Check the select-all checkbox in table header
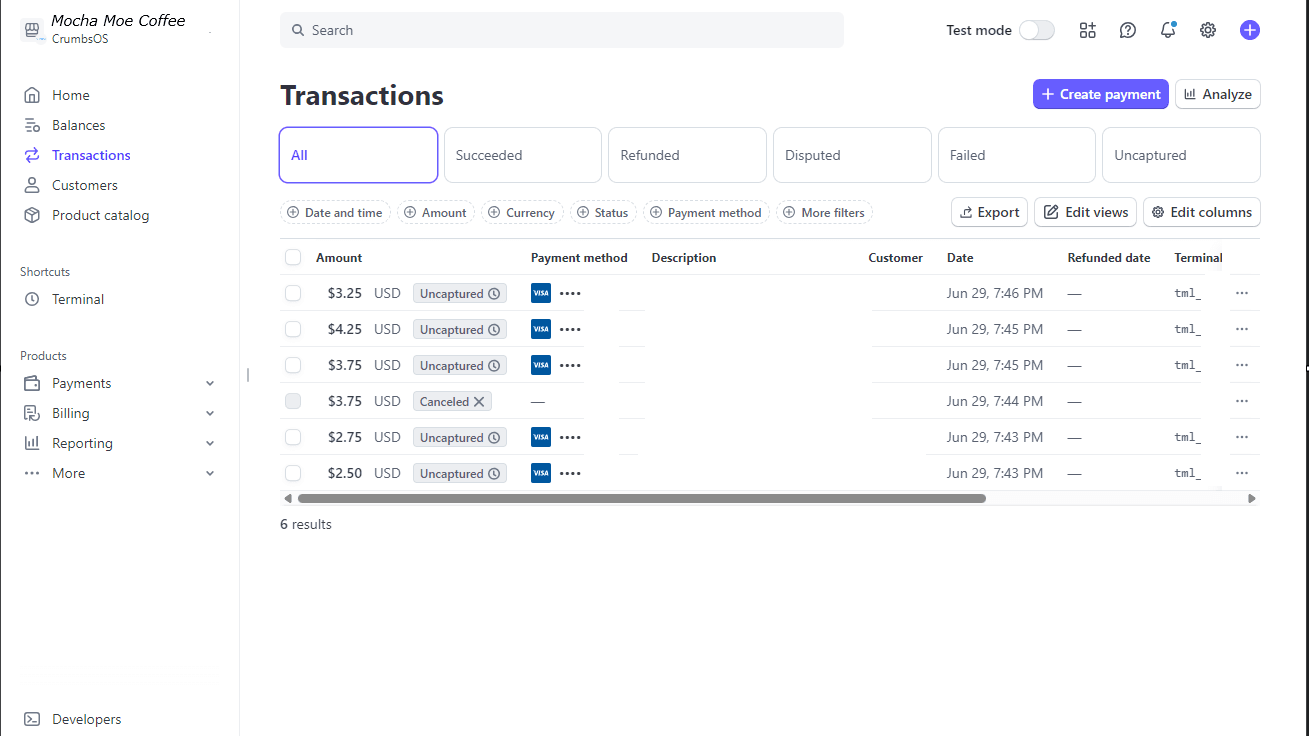The image size is (1309, 736). 293,257
